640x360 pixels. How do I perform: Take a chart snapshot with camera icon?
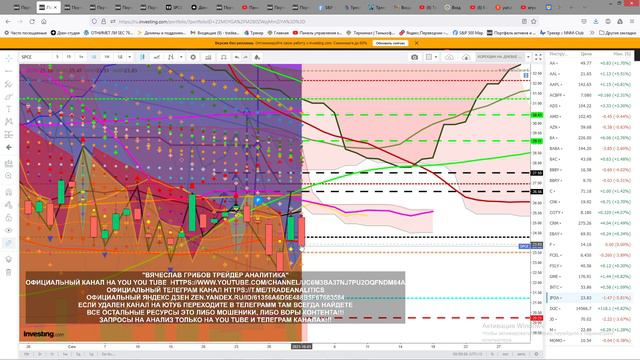pos(414,57)
